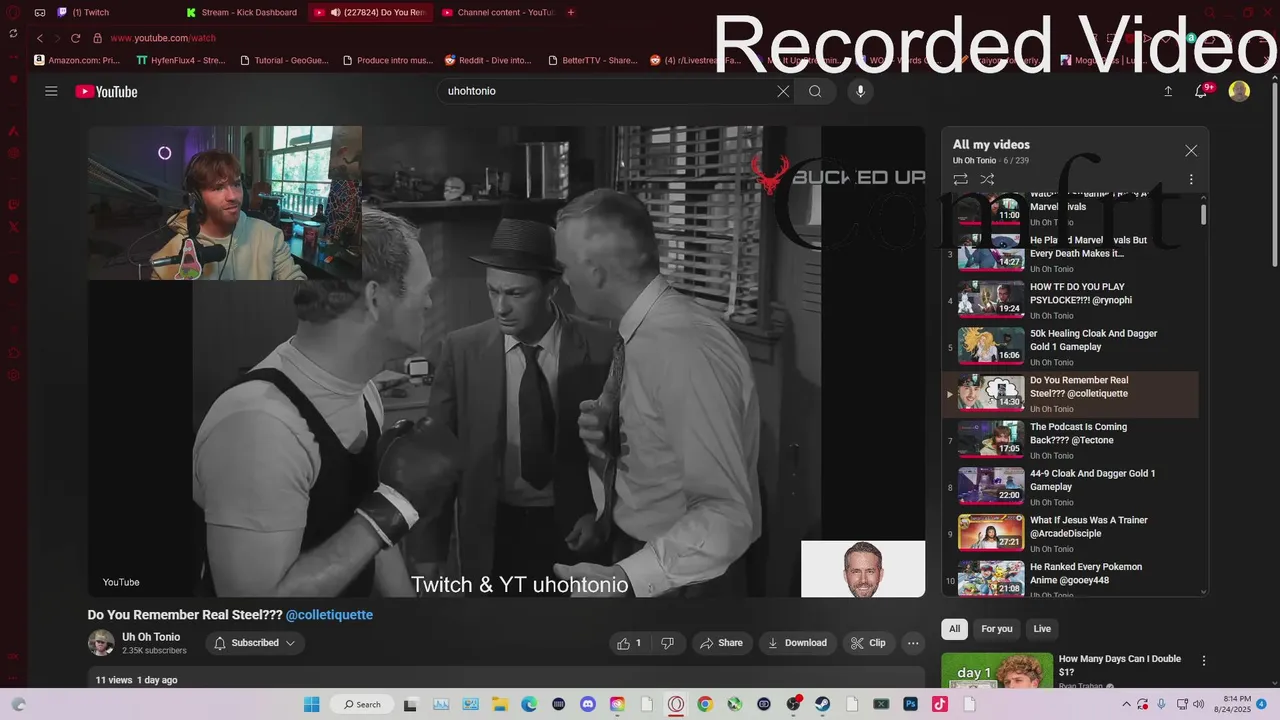This screenshot has width=1280, height=720.
Task: Open Steam from the taskbar
Action: pyautogui.click(x=823, y=704)
